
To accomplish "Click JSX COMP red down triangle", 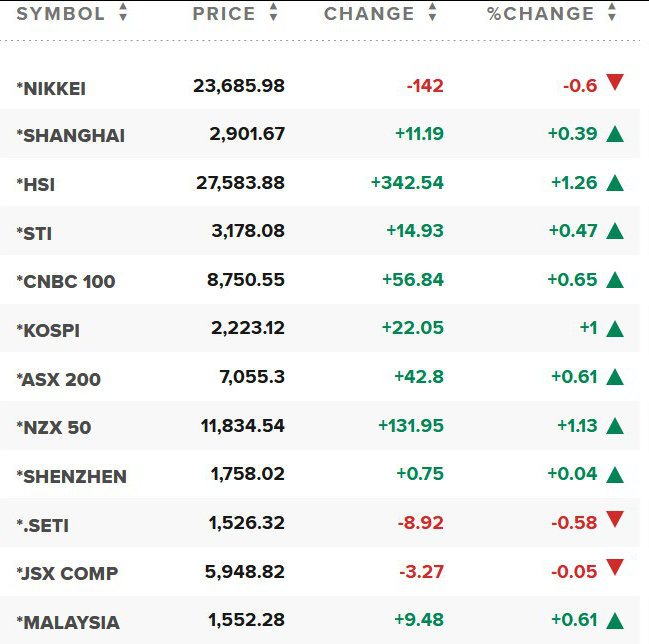I will coord(615,567).
